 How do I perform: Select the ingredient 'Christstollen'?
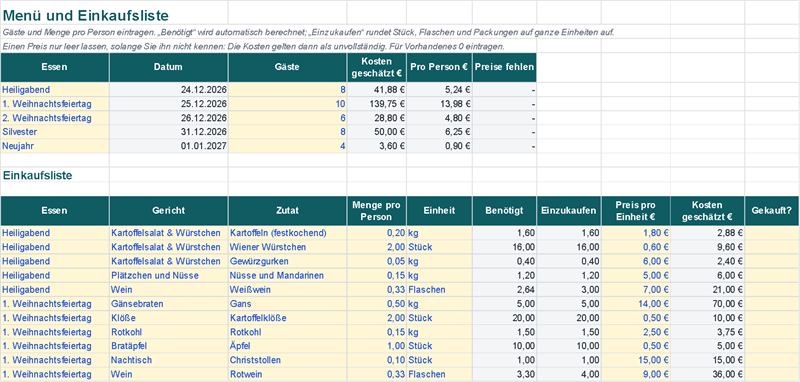[x=287, y=360]
